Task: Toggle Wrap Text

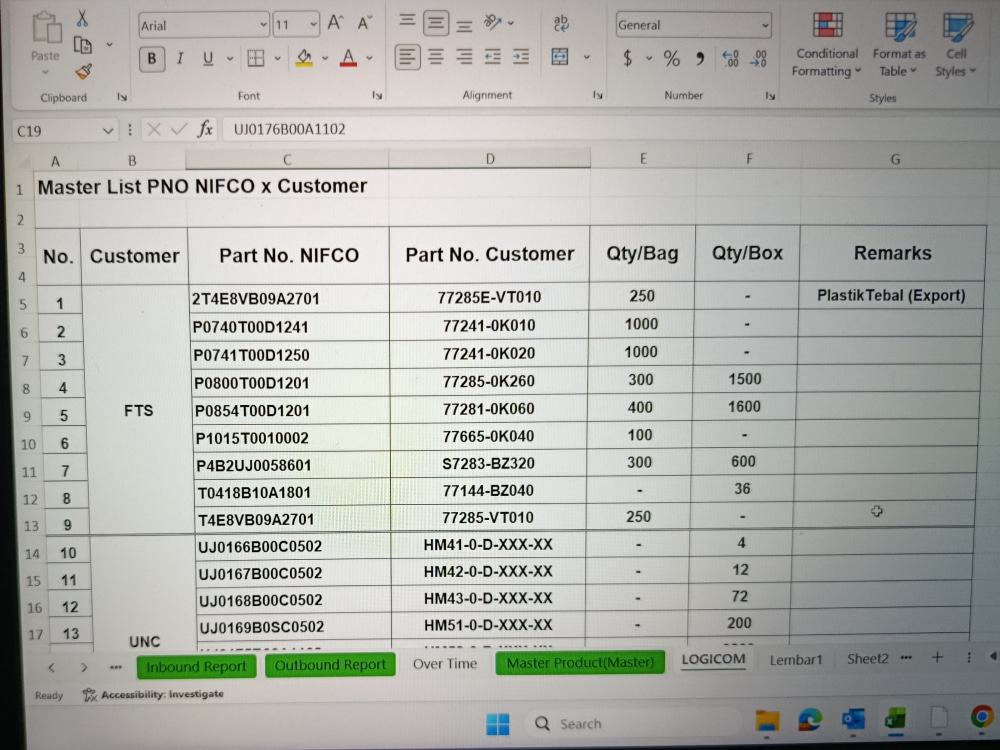Action: [x=561, y=24]
